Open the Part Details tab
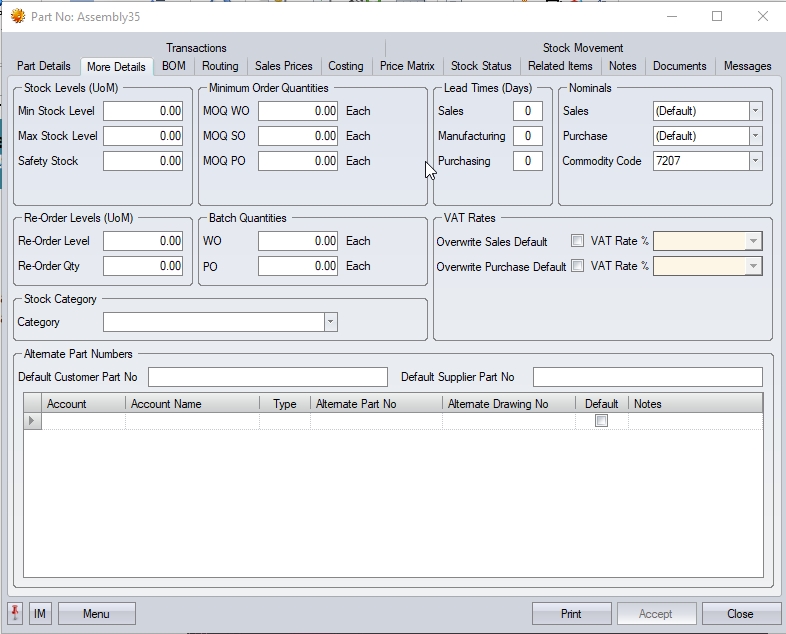786x634 pixels. coord(44,66)
